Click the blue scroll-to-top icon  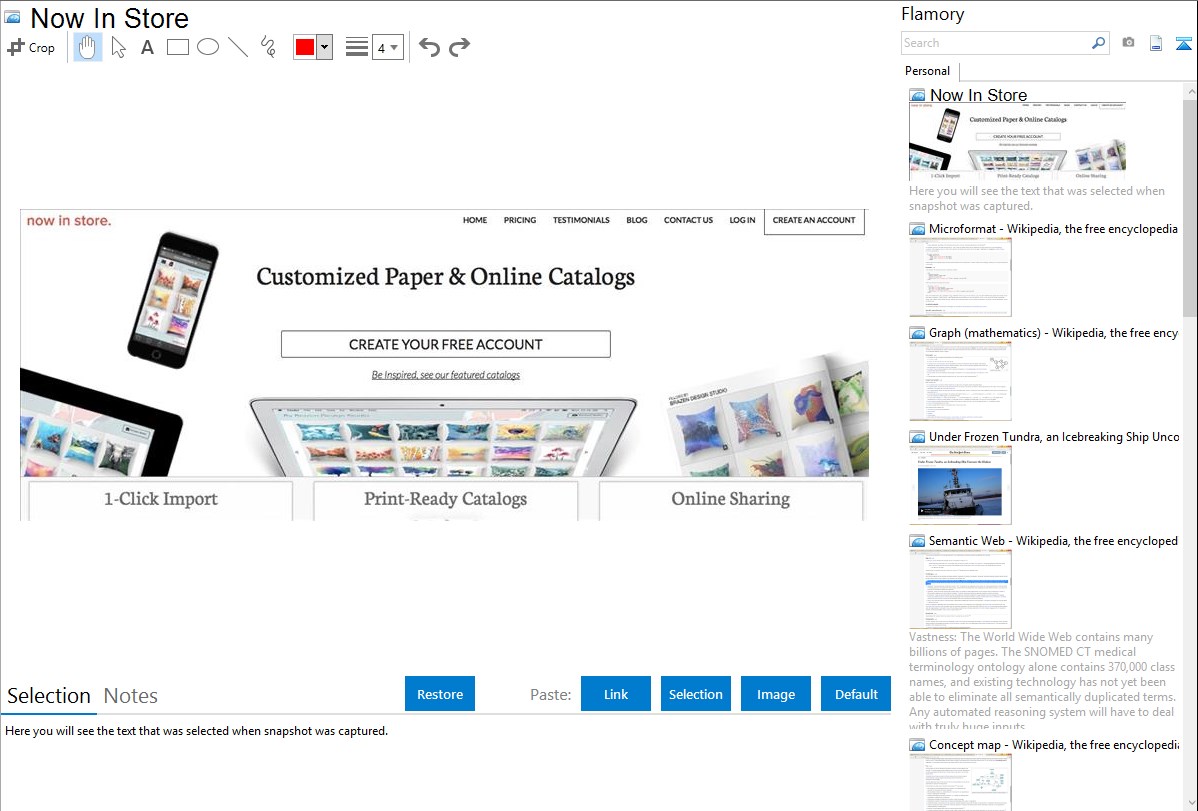click(1183, 43)
